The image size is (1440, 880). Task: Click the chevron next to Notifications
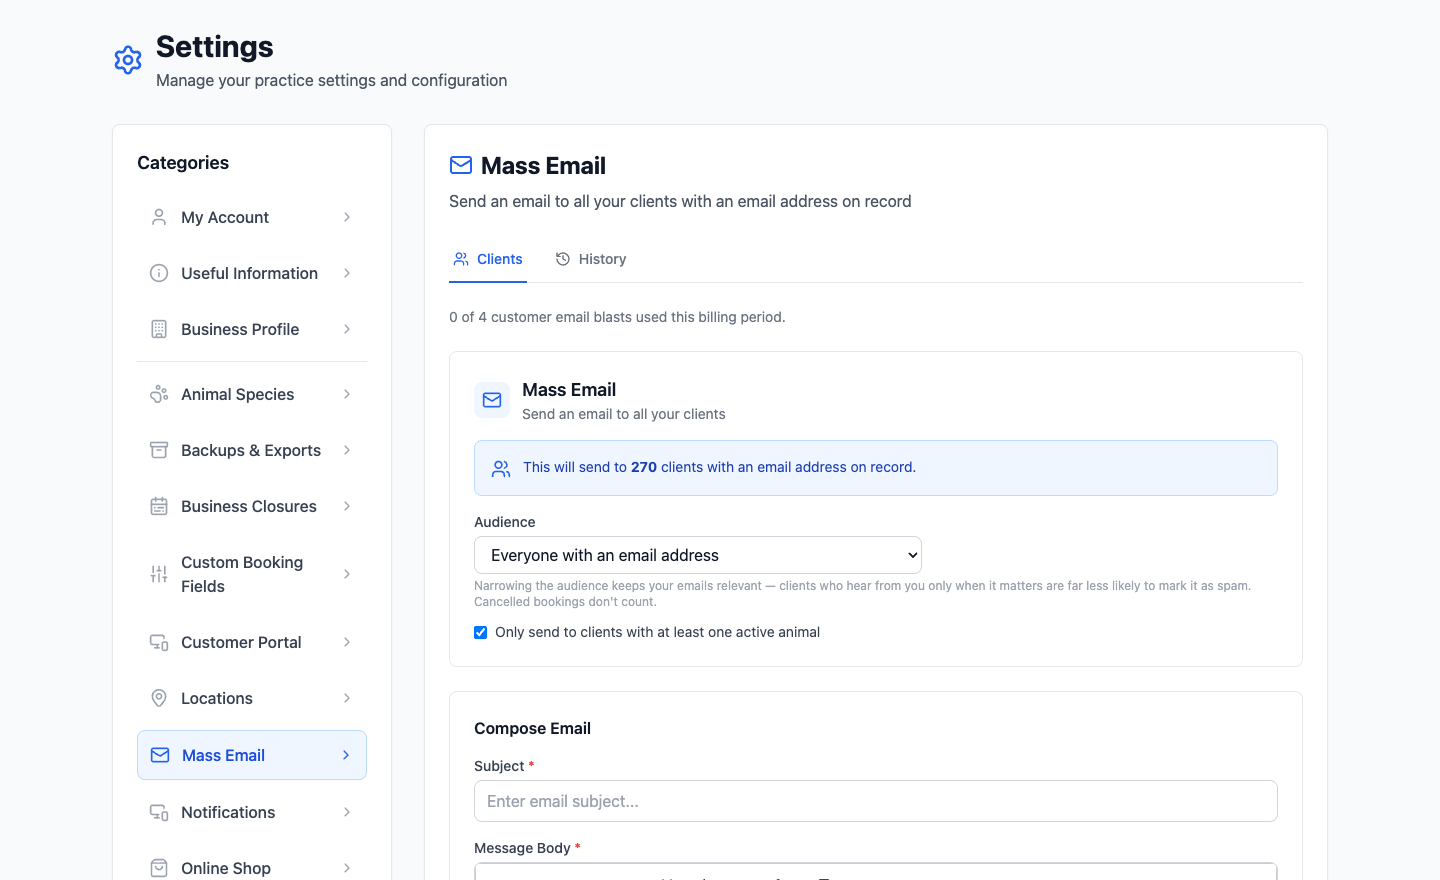tap(347, 812)
